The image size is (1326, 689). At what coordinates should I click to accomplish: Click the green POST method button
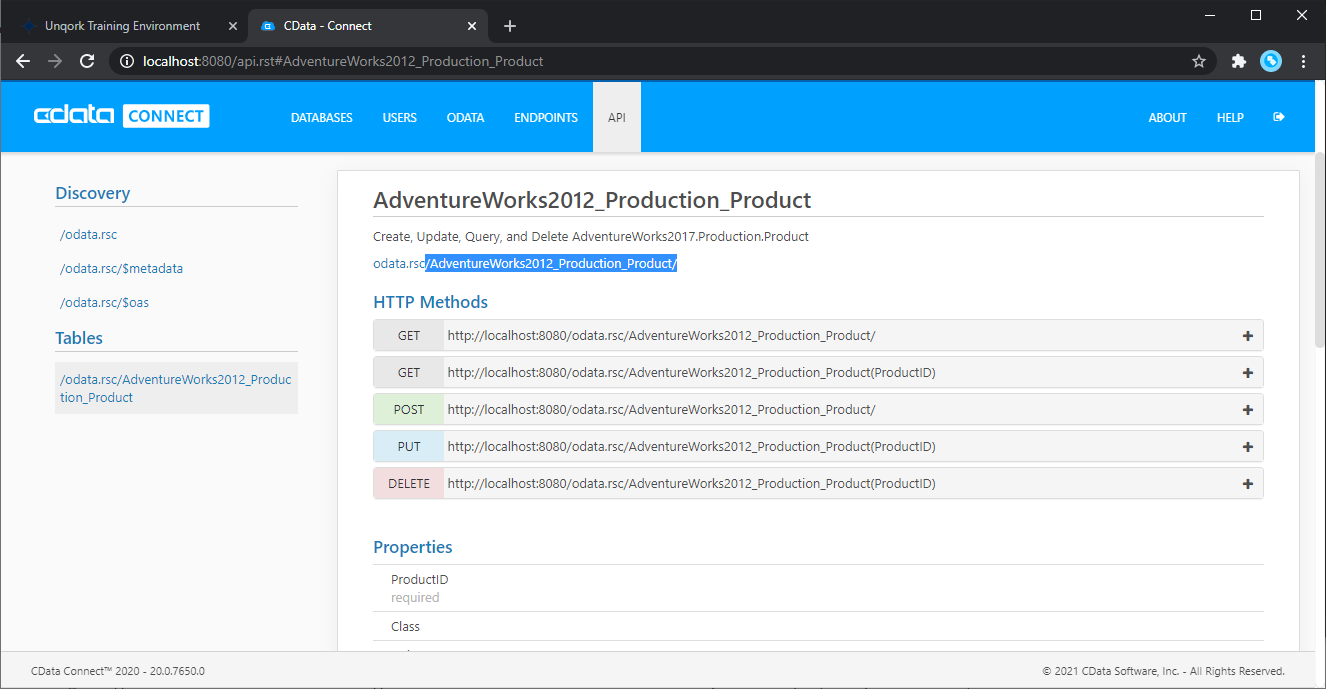click(x=409, y=410)
